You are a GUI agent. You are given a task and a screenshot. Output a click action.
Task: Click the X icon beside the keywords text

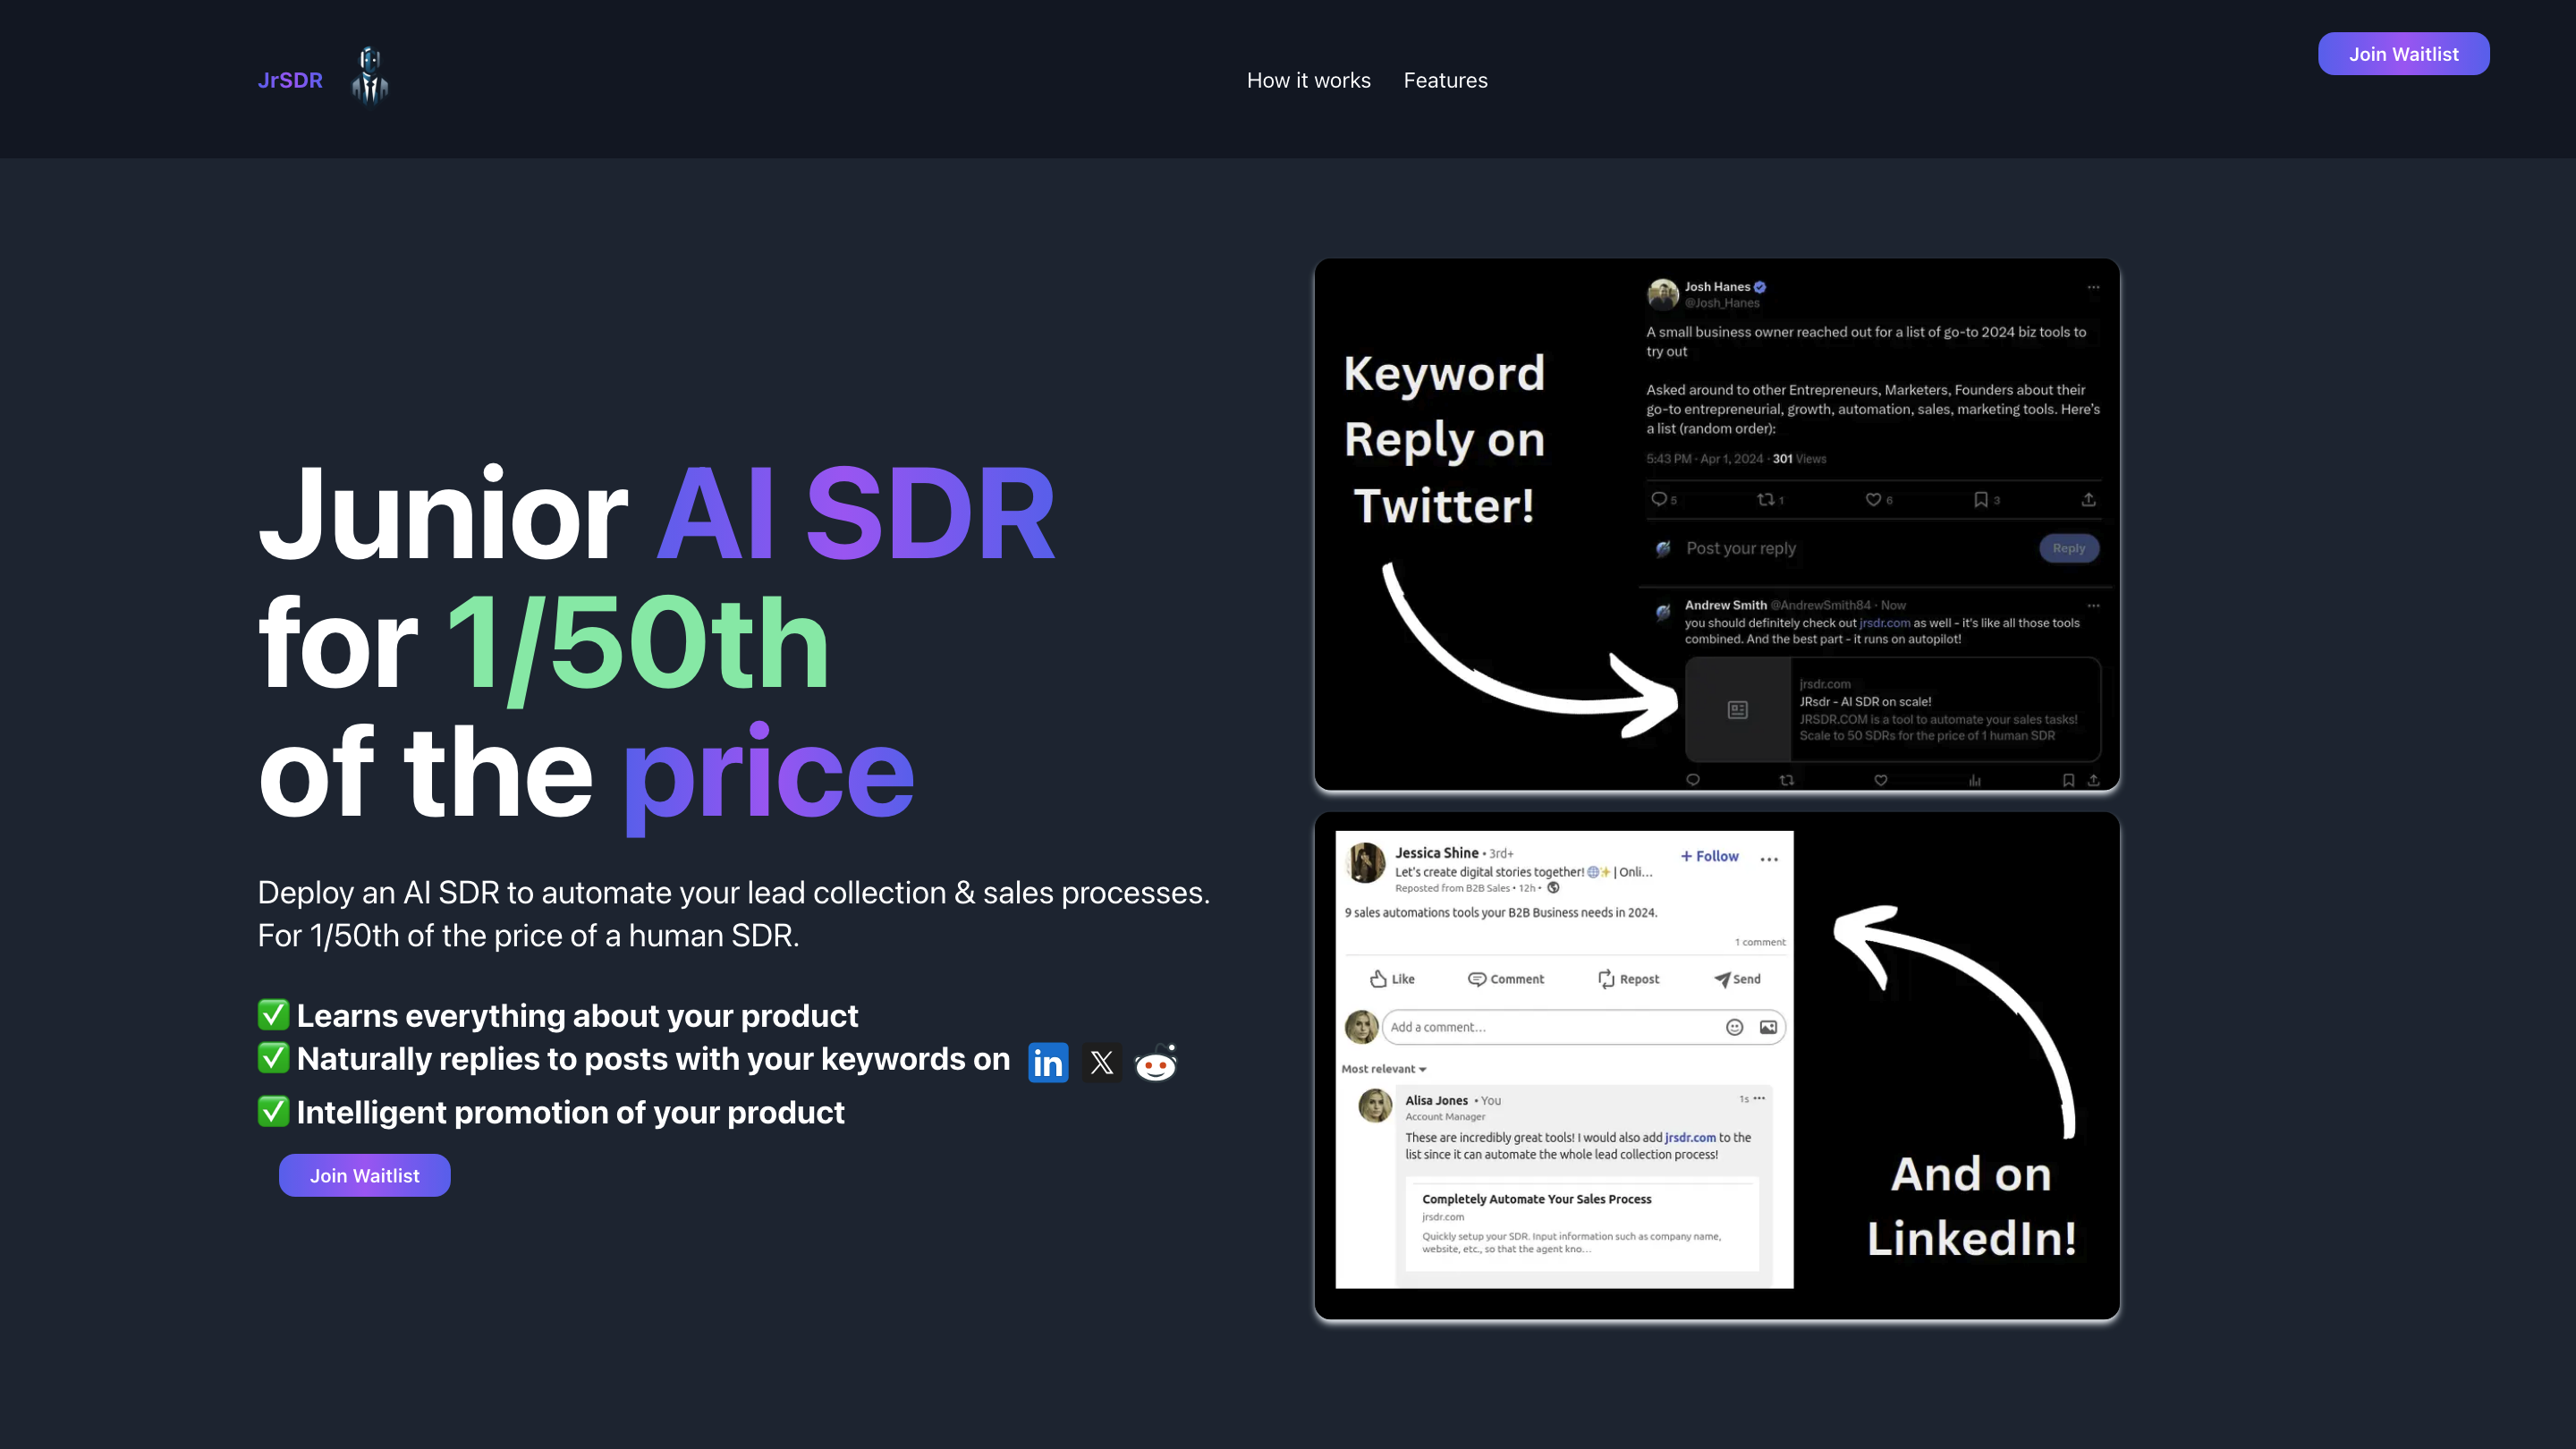point(1101,1062)
